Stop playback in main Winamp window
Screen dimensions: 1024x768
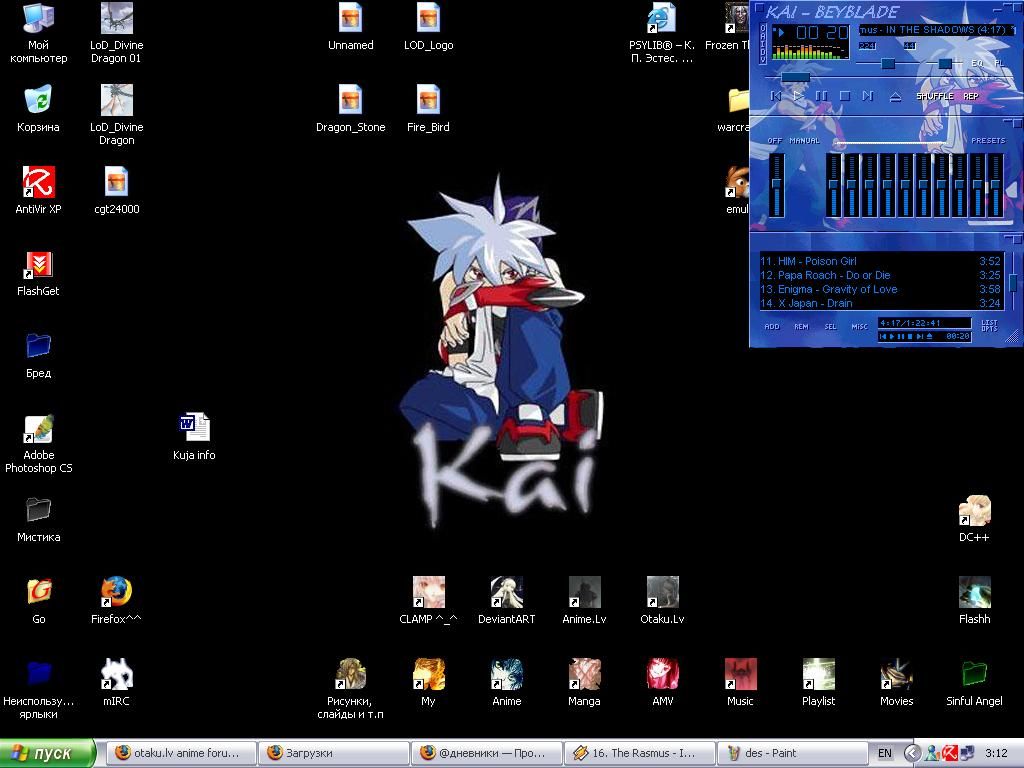tap(844, 96)
